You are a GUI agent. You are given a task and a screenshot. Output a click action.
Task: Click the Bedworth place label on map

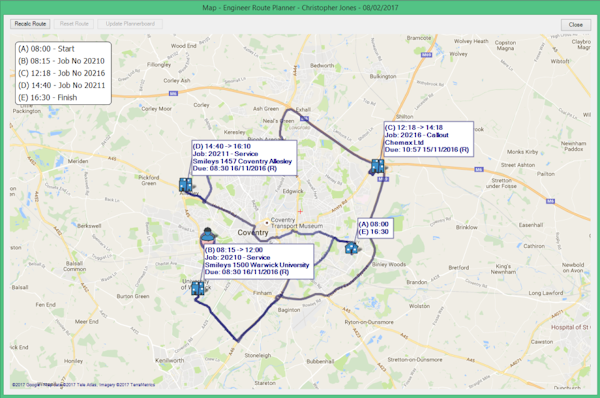click(322, 65)
